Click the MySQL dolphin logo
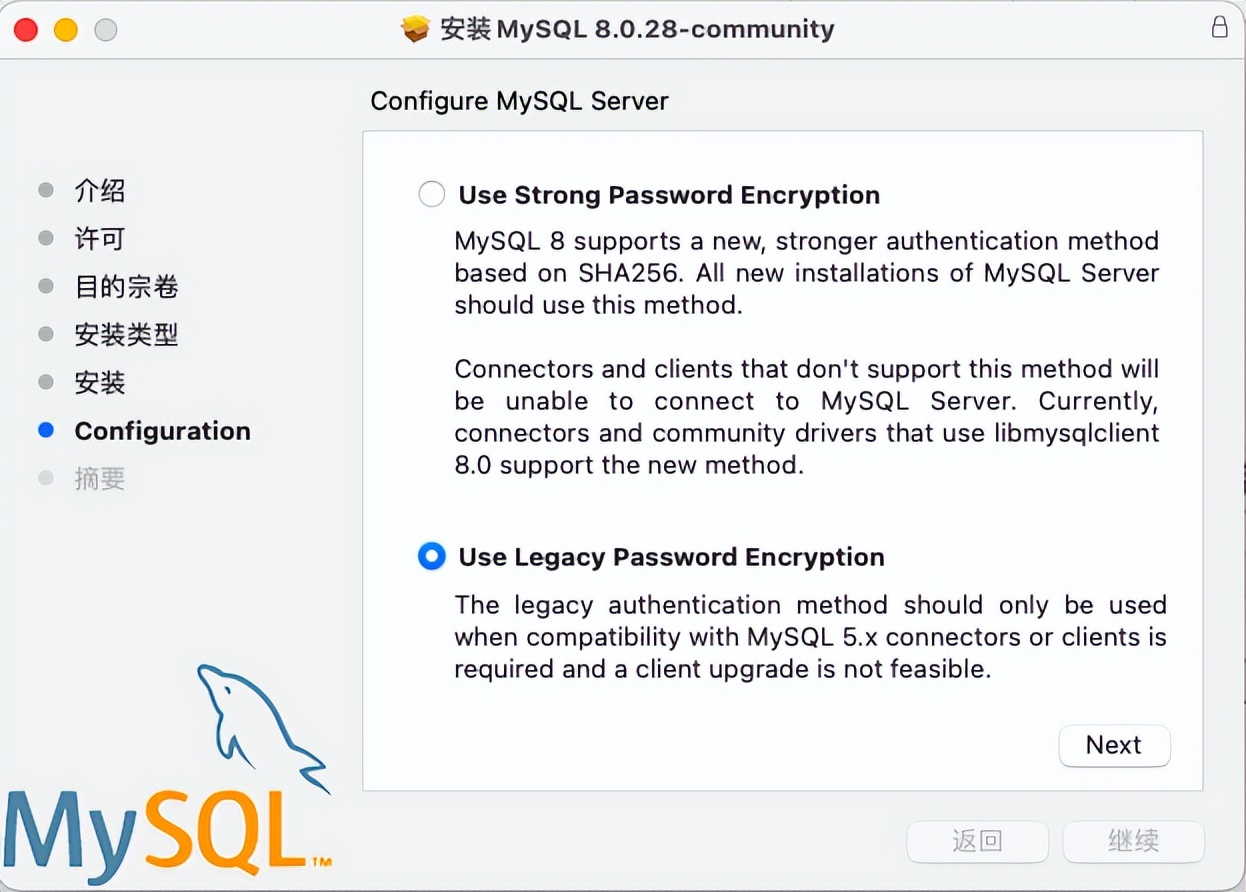 (260, 730)
